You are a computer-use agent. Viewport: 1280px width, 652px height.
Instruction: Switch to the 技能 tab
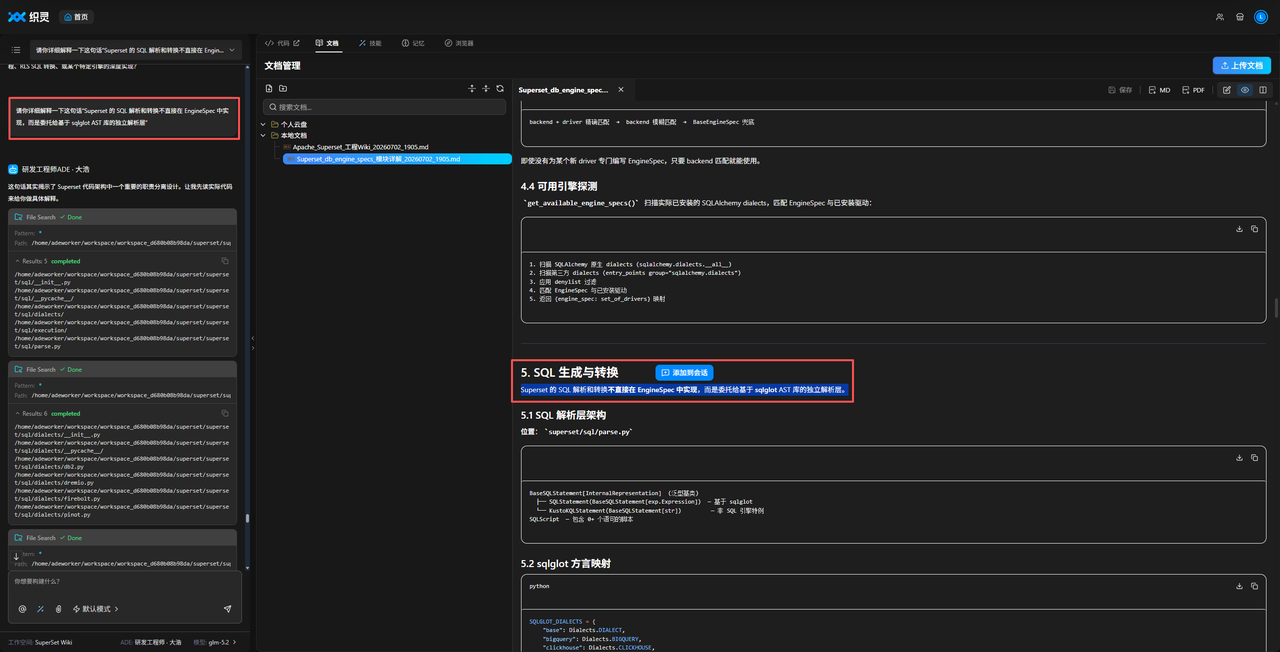click(370, 43)
